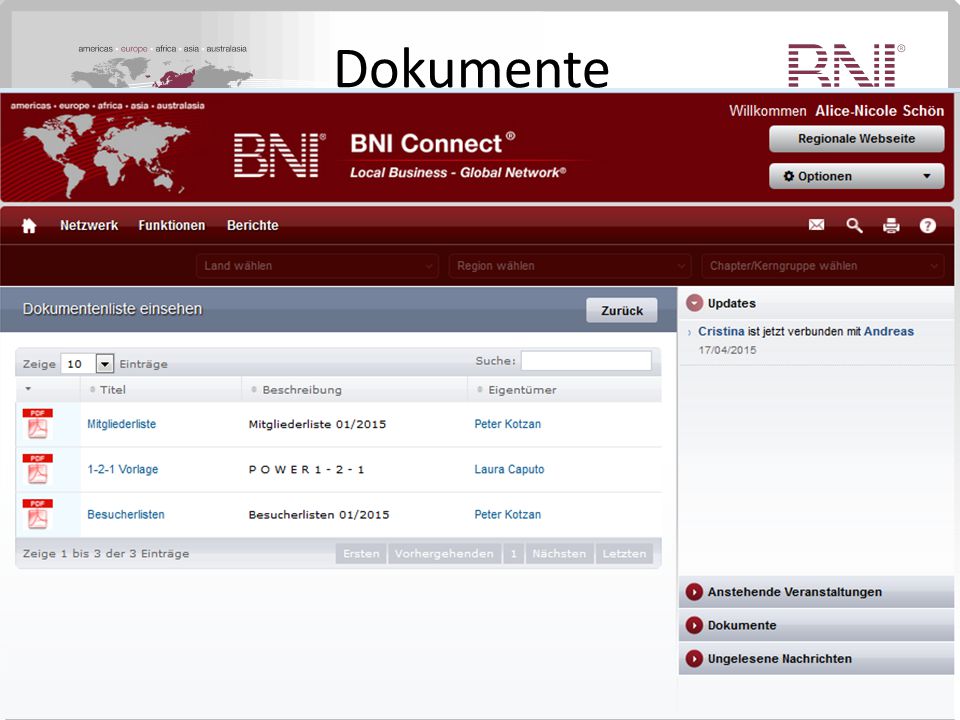Click the white BNI logo in the header
The image size is (960, 720).
(279, 156)
